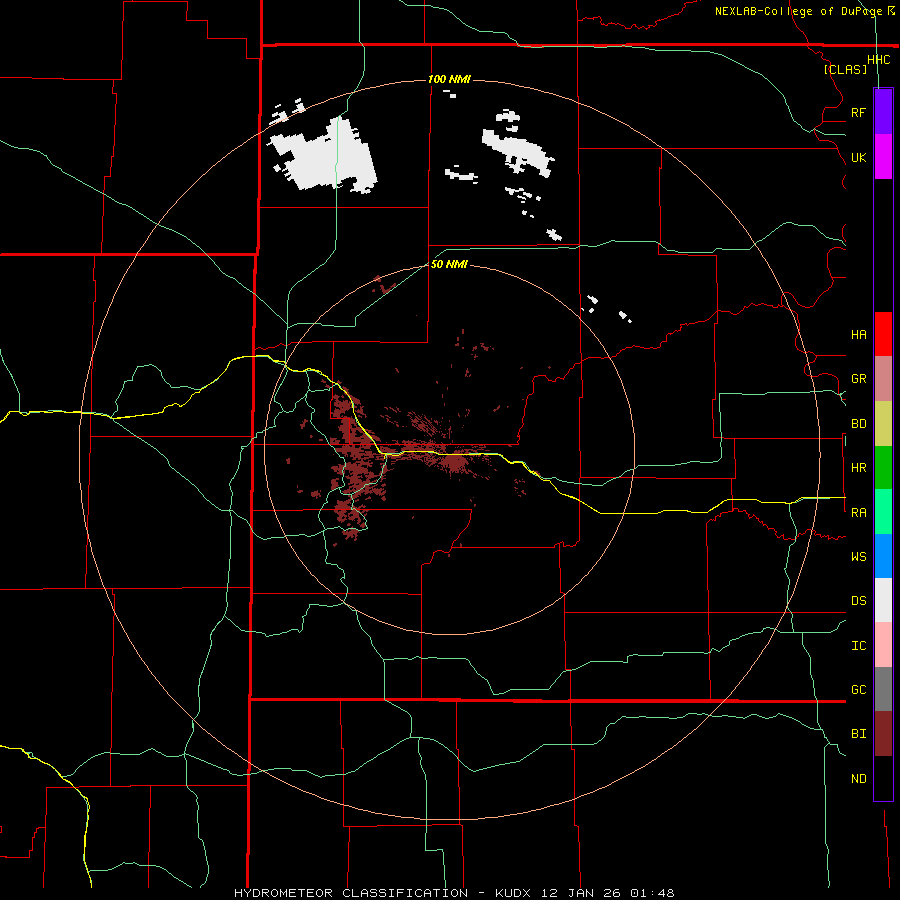Click the BI dark red swatch
This screenshot has width=900, height=900.
coord(883,734)
